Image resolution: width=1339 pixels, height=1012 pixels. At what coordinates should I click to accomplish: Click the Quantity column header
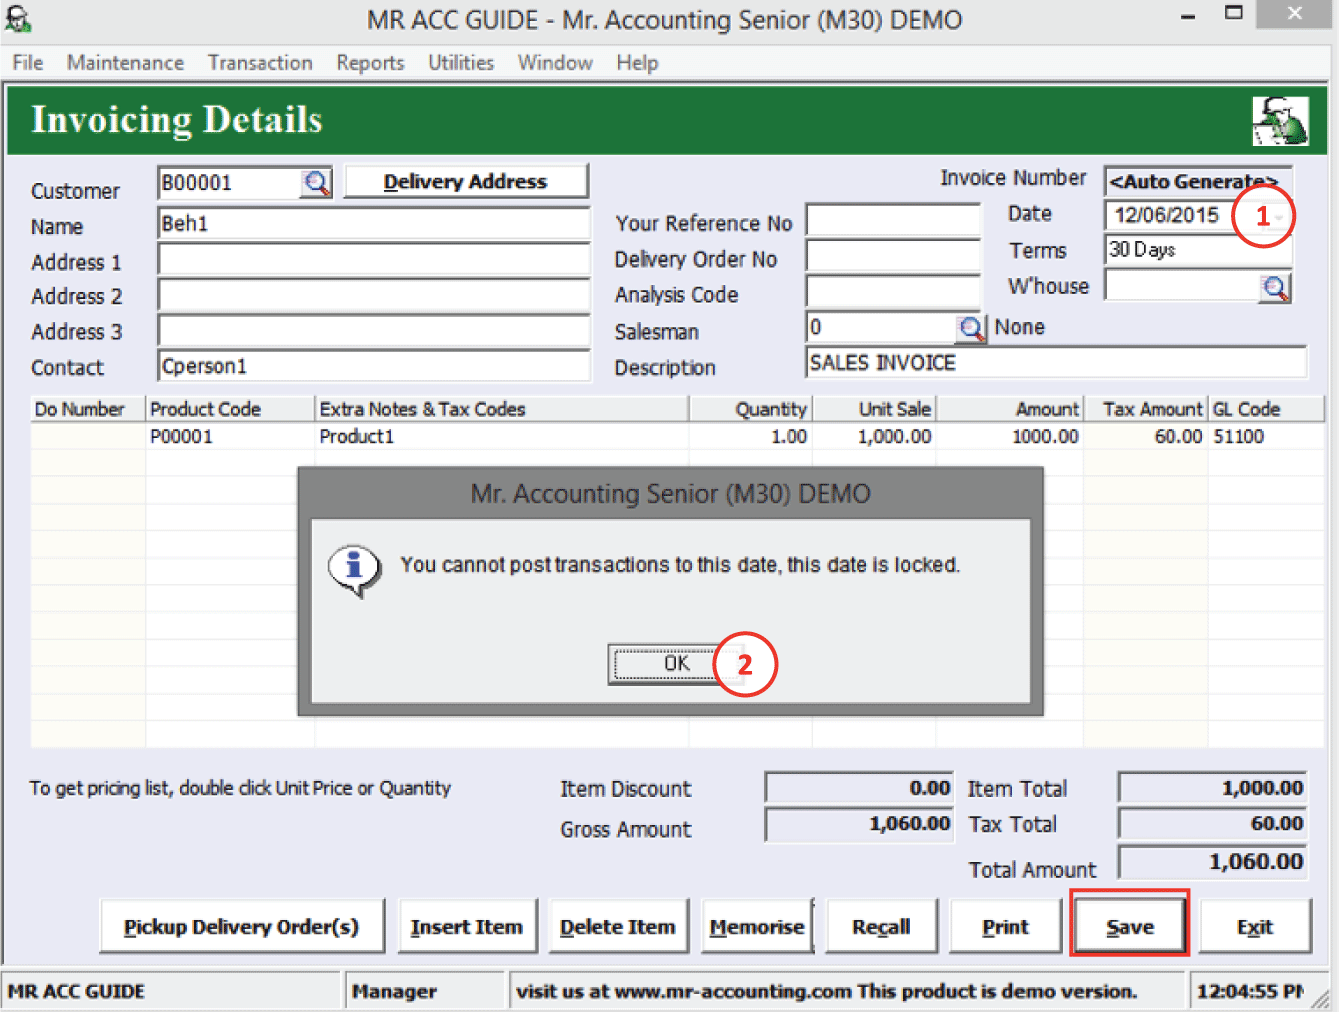point(750,409)
